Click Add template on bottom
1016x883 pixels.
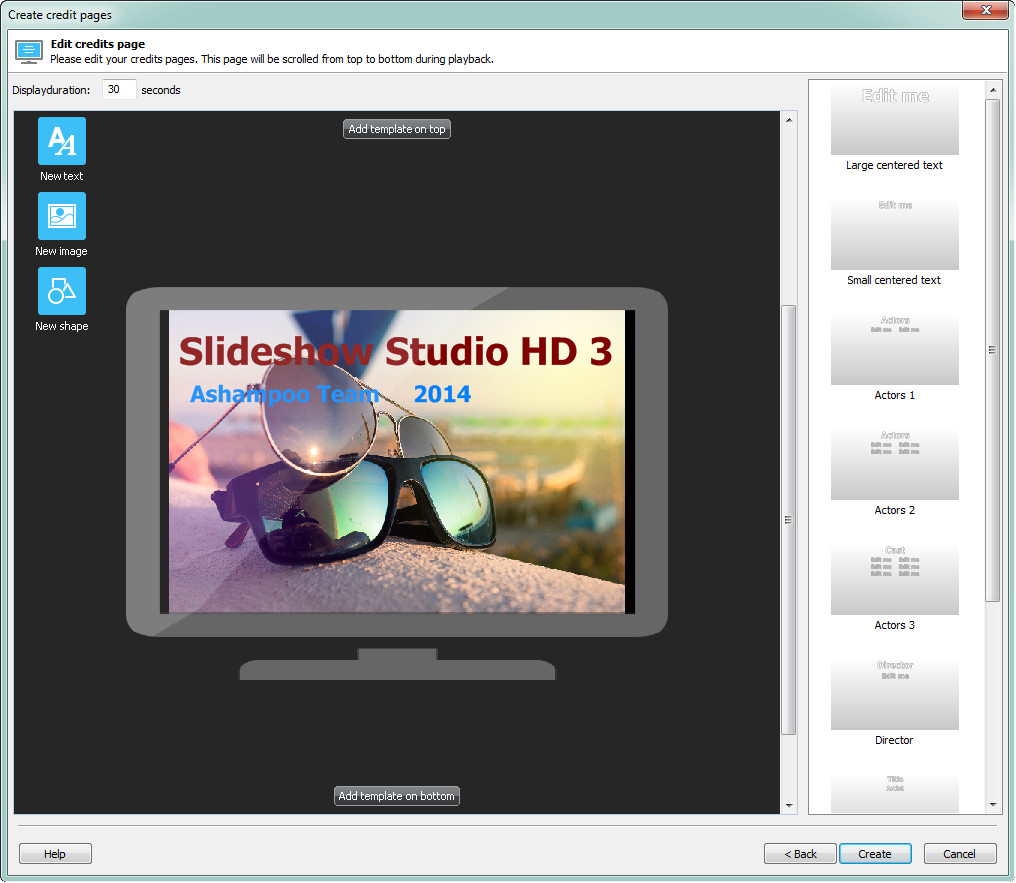[396, 796]
